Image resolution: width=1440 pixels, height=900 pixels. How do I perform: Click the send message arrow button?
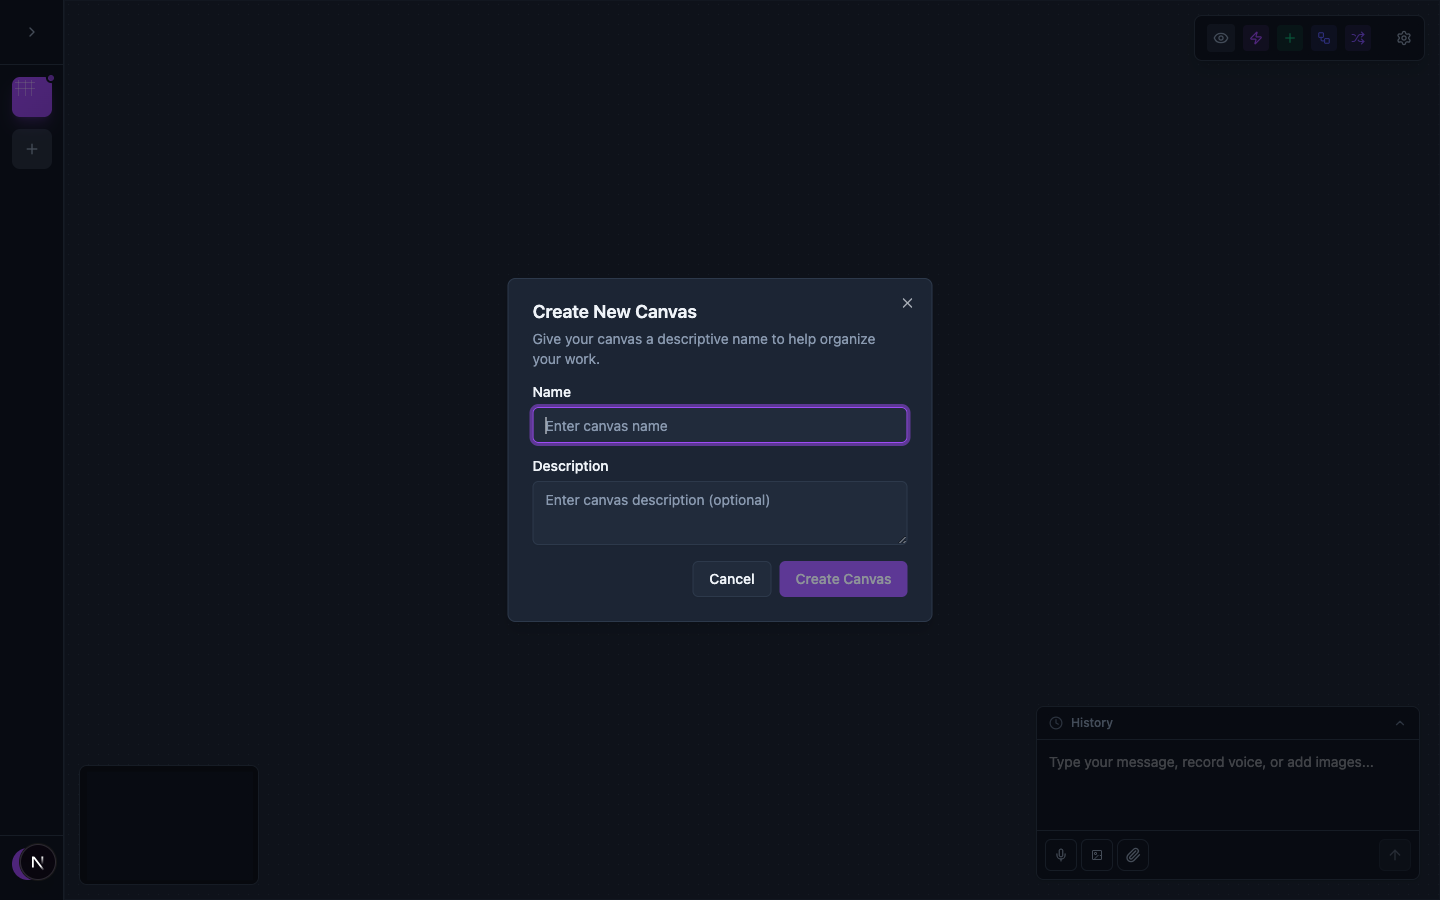point(1394,855)
